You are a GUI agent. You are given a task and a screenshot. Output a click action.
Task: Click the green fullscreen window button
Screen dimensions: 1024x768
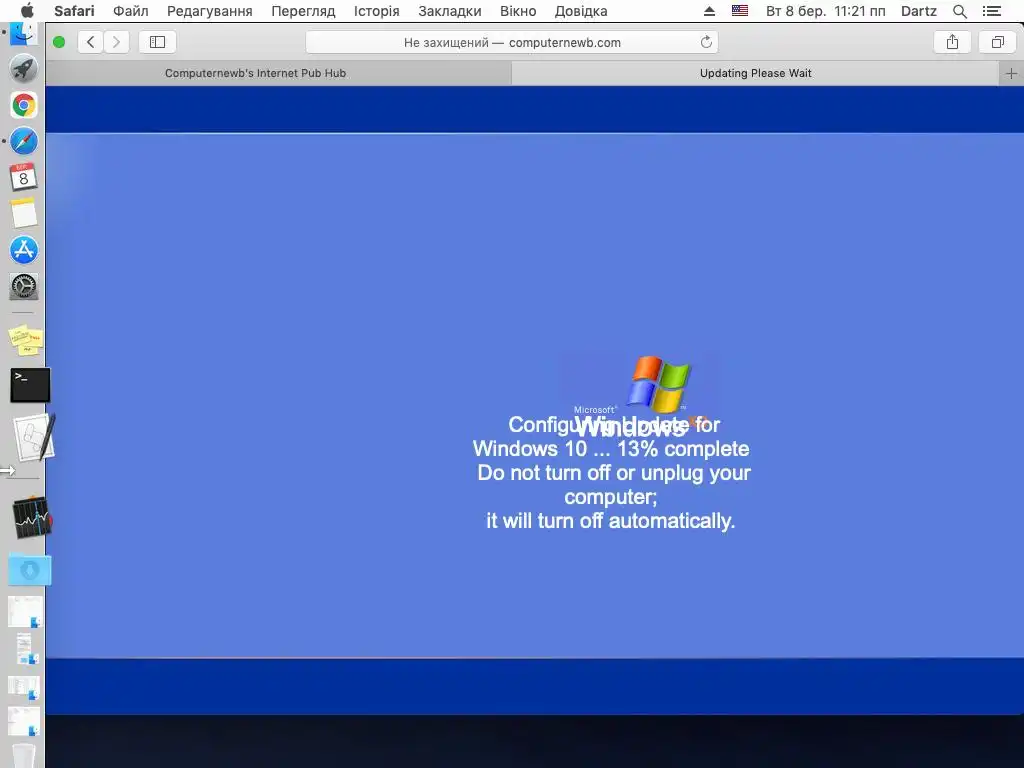[x=59, y=42]
